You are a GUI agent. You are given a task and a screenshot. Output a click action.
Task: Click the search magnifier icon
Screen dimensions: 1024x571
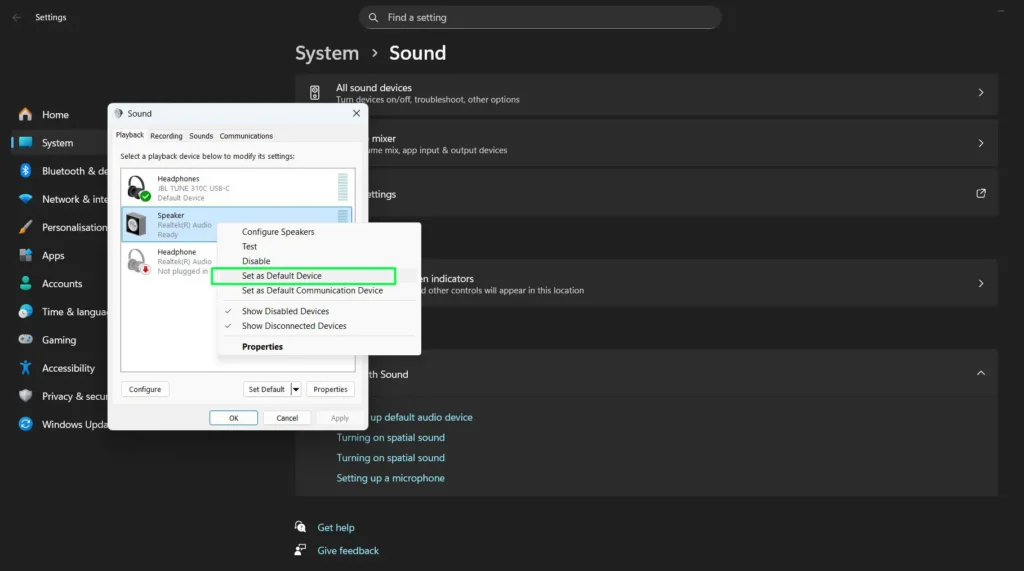[x=373, y=18]
